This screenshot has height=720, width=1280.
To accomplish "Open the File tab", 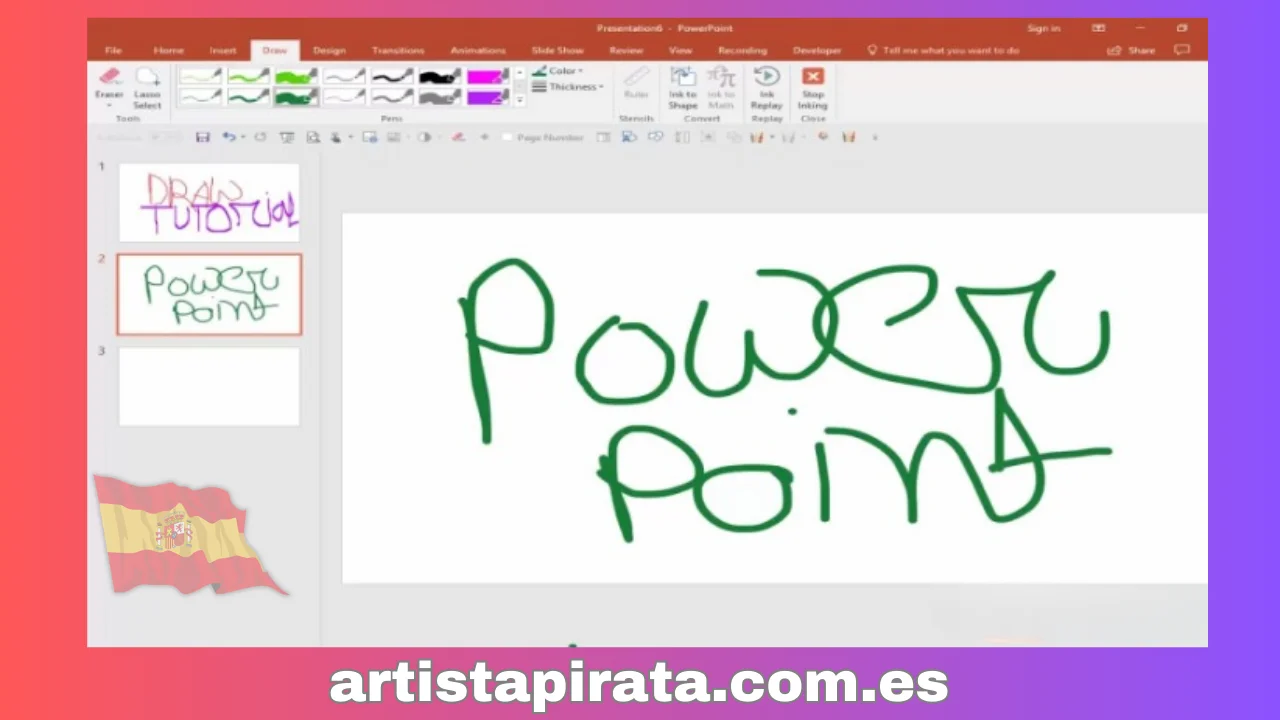I will tap(113, 50).
